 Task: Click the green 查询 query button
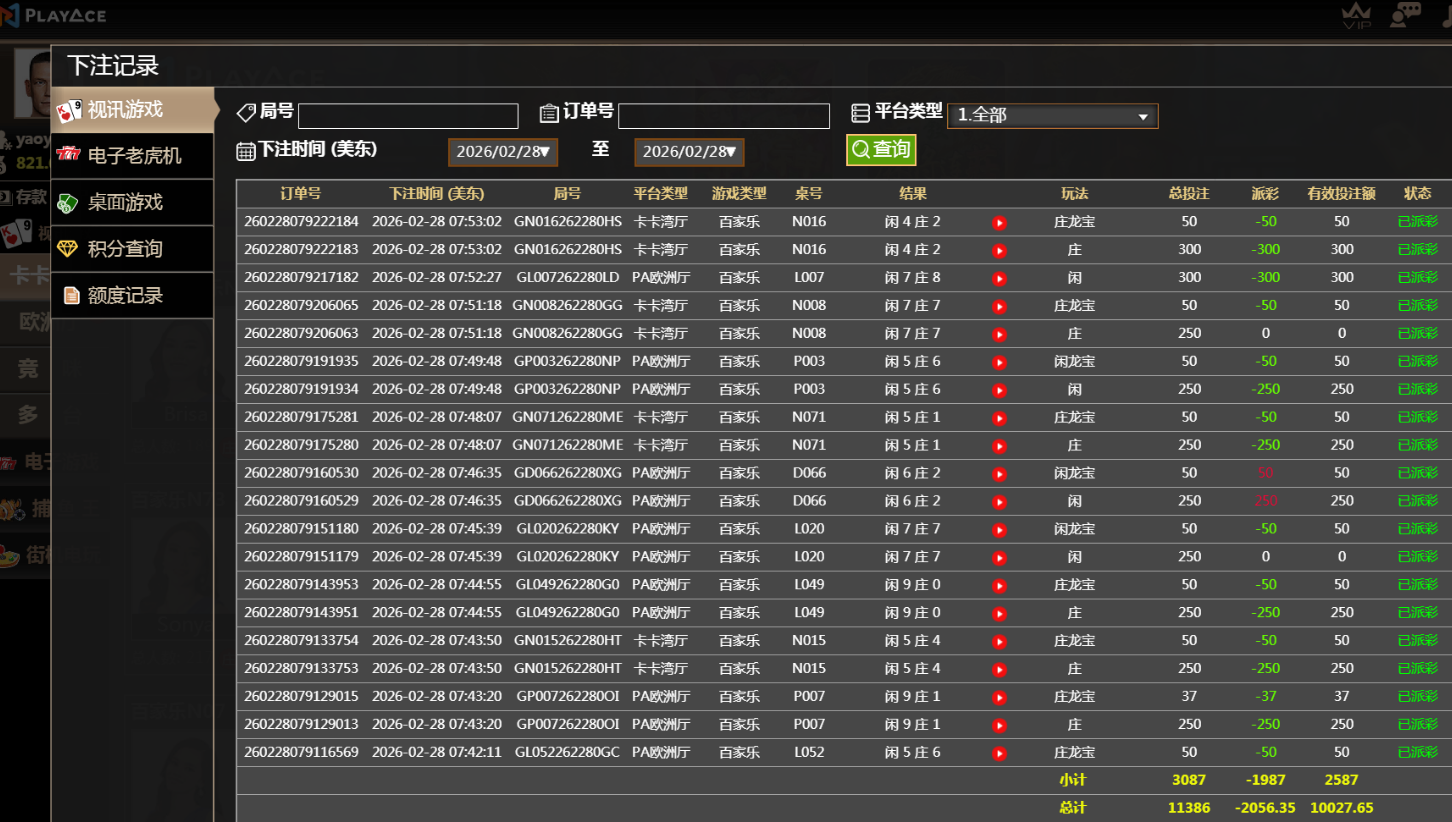tap(880, 149)
